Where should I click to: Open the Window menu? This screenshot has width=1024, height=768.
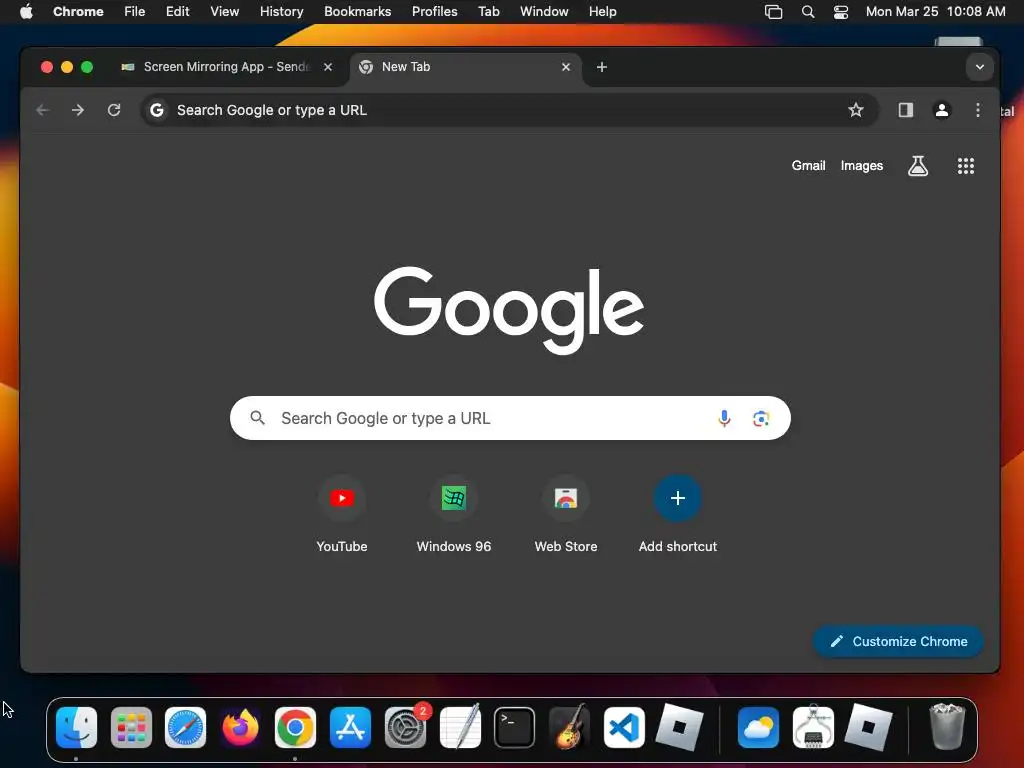pyautogui.click(x=544, y=12)
